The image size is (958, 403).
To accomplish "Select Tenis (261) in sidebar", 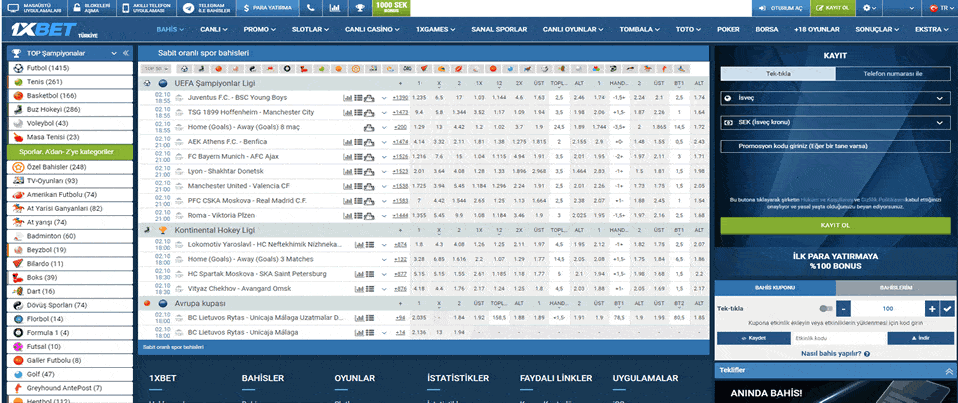I will (x=71, y=82).
